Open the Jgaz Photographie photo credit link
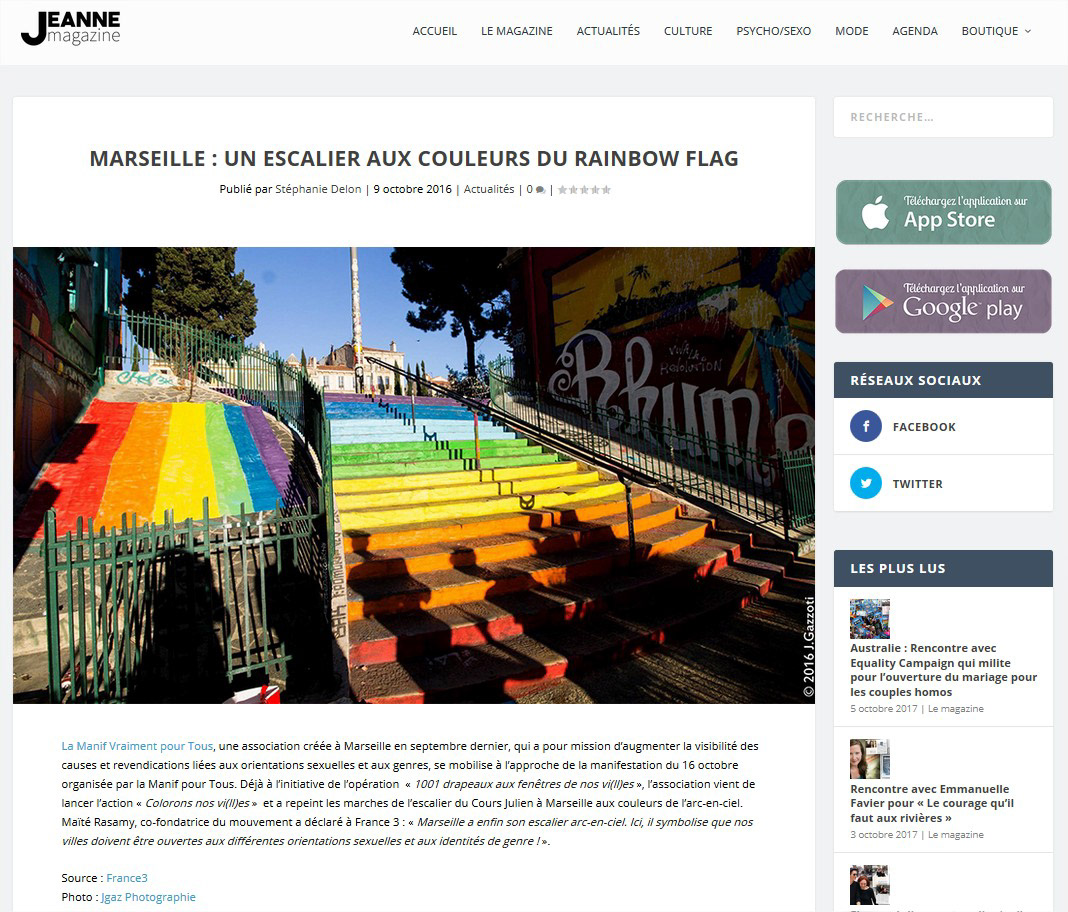Viewport: 1068px width, 912px height. pyautogui.click(x=148, y=897)
